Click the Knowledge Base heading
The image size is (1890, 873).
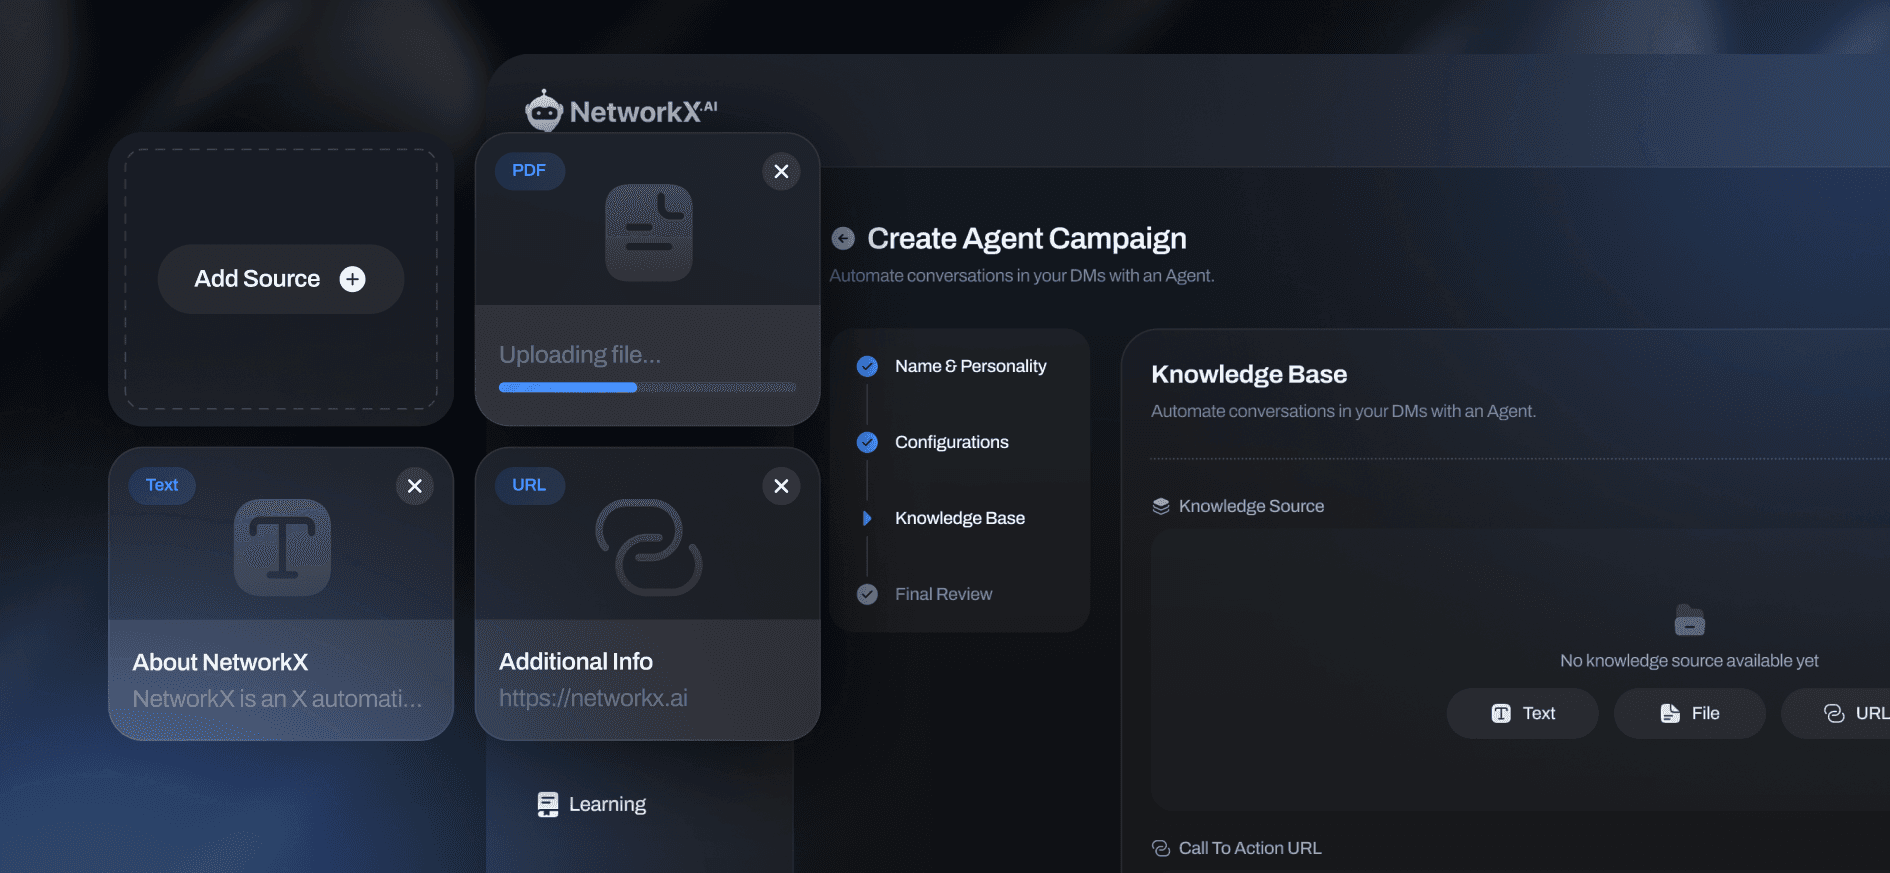tap(1249, 374)
